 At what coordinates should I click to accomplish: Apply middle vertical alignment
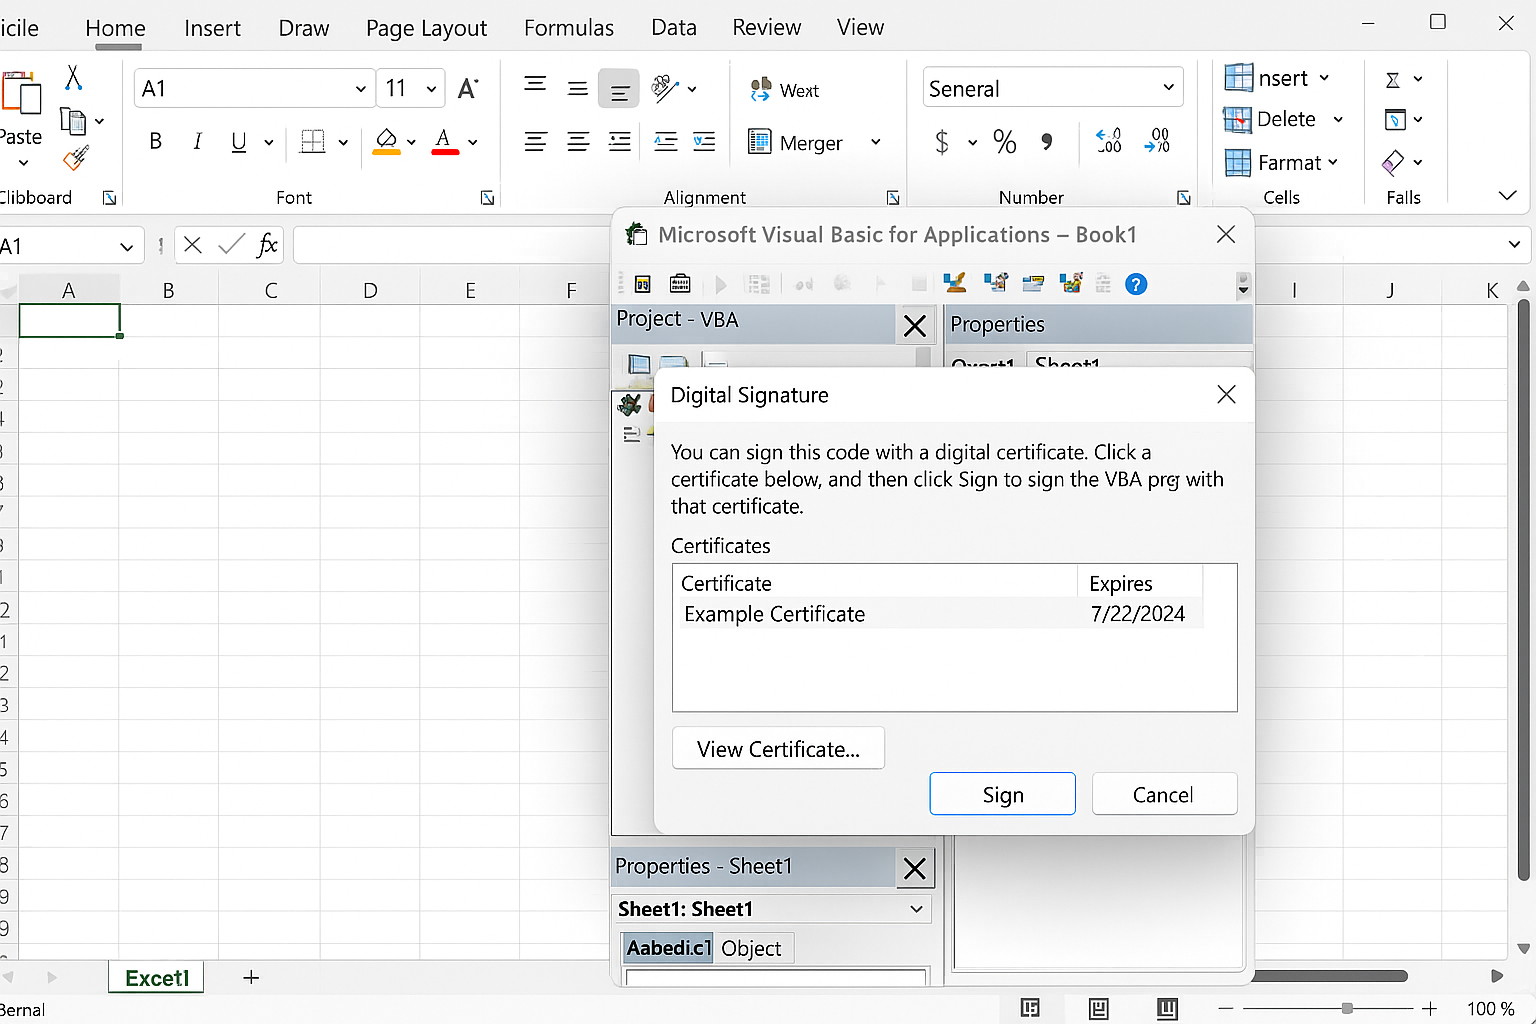(x=577, y=89)
